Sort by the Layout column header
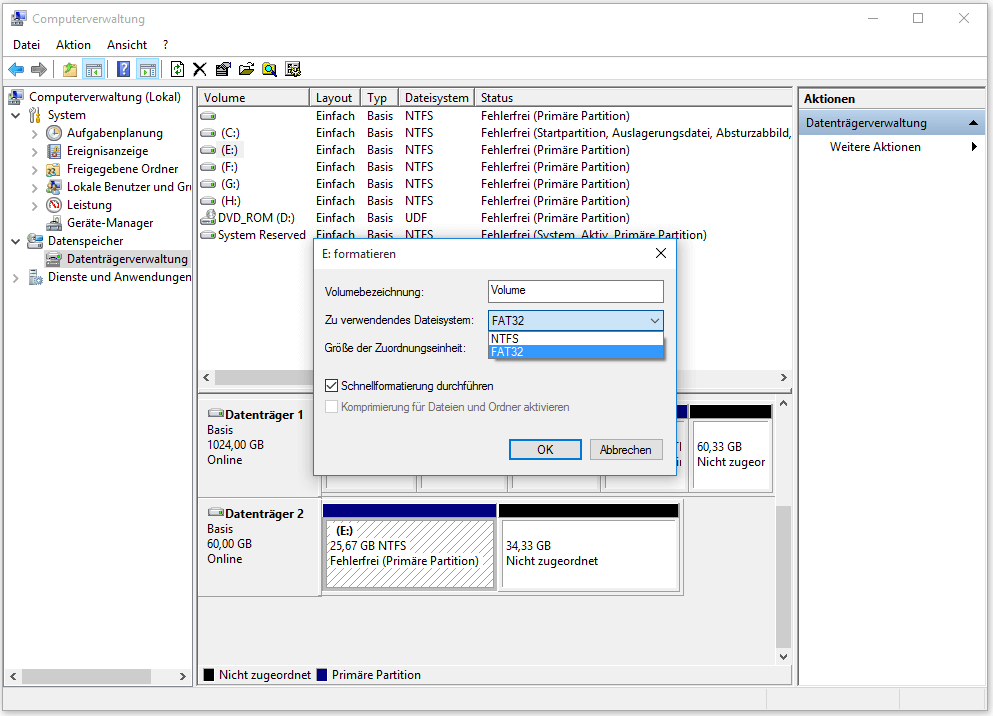Screen dimensions: 993x716 click(335, 97)
